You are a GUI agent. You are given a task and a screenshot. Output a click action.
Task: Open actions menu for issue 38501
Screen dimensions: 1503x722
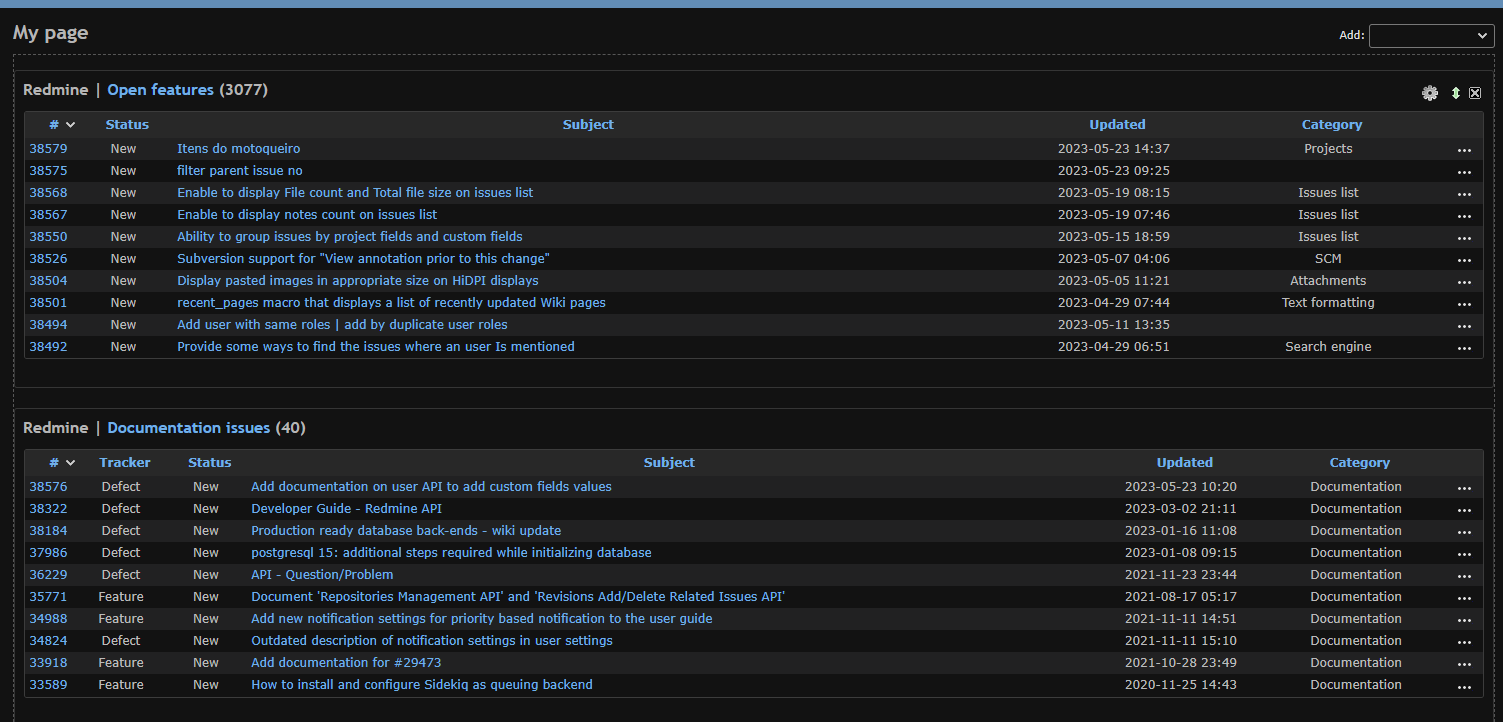tap(1464, 304)
